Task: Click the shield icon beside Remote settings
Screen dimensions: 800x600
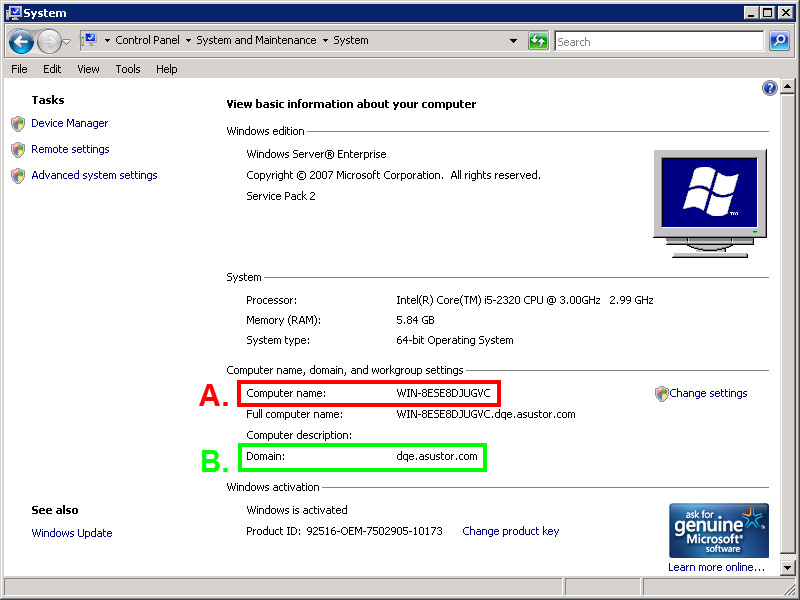Action: coord(18,149)
